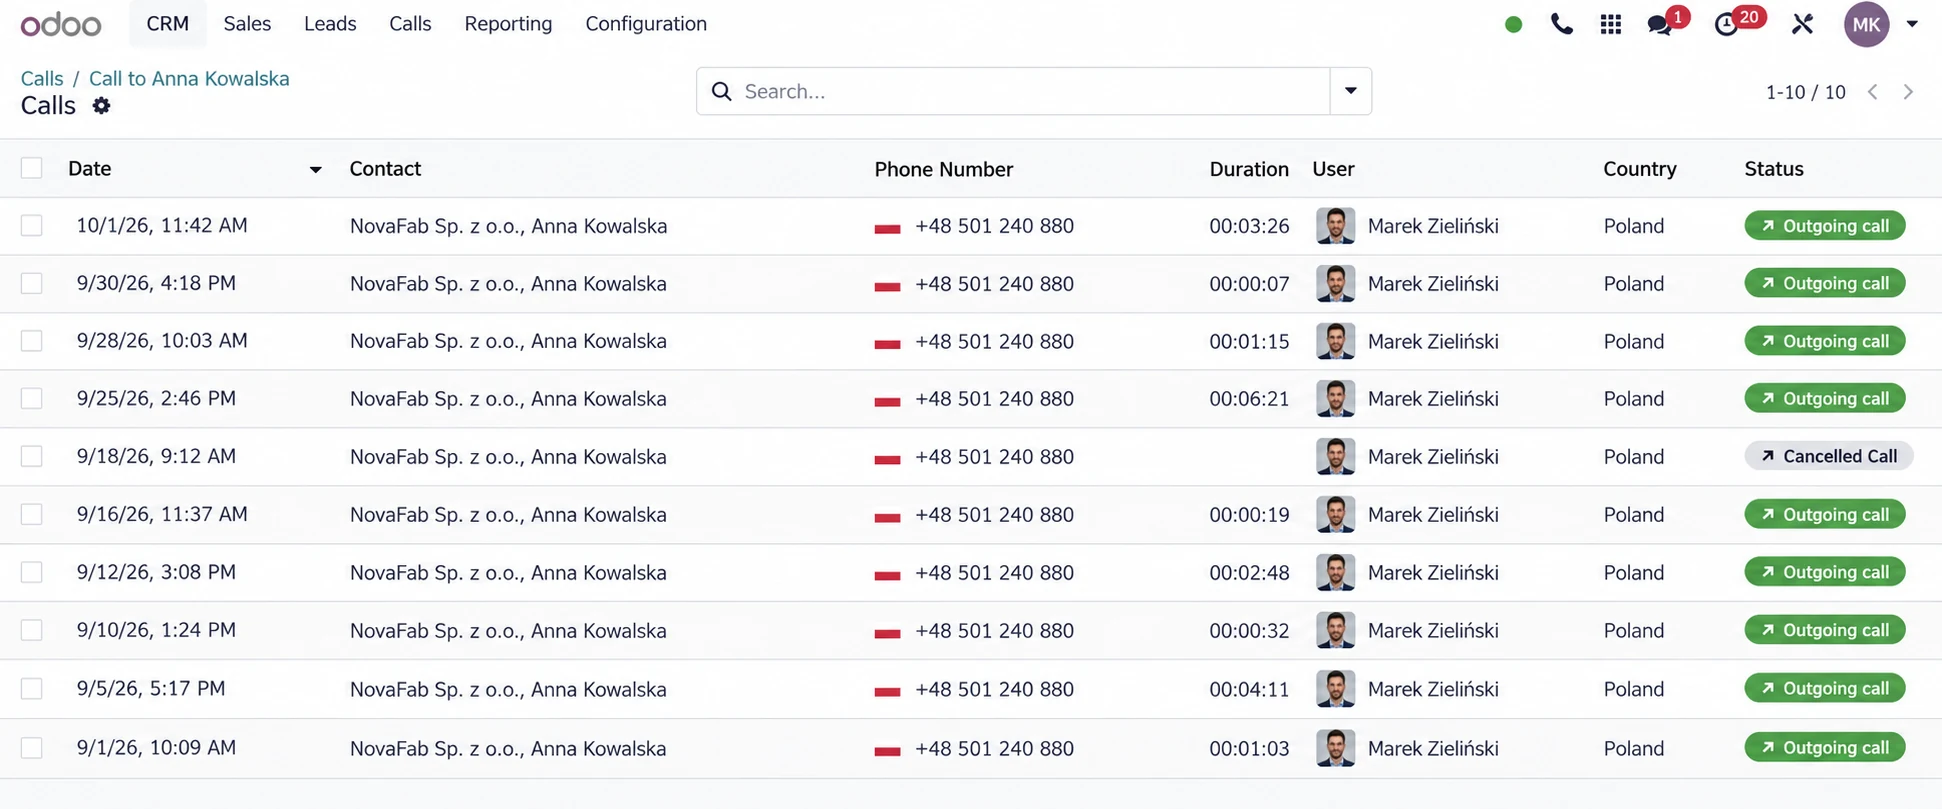This screenshot has height=809, width=1942.
Task: Select the 9/12/26, 3:08 PM row checkbox
Action: coord(32,572)
